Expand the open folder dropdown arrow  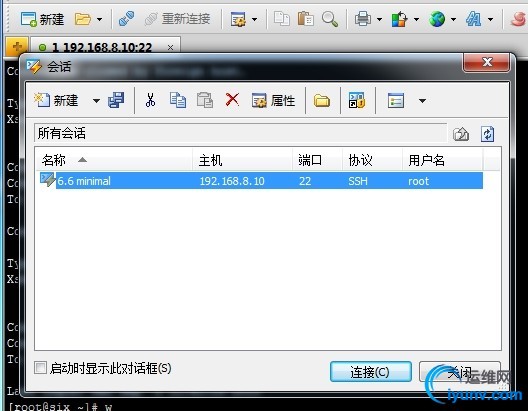coord(100,20)
